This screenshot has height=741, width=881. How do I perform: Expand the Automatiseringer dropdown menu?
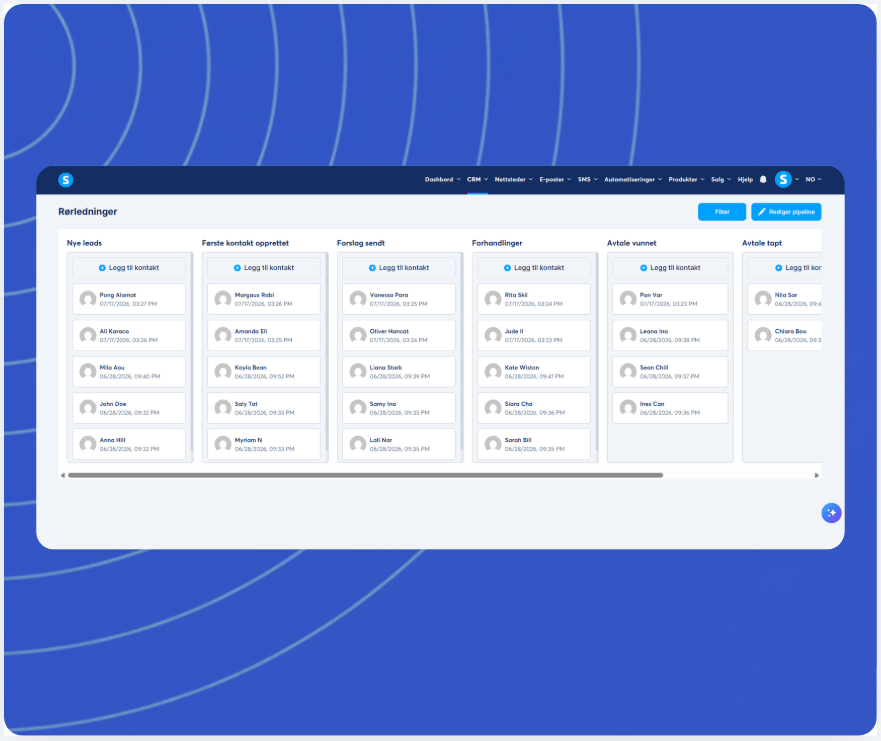[633, 180]
